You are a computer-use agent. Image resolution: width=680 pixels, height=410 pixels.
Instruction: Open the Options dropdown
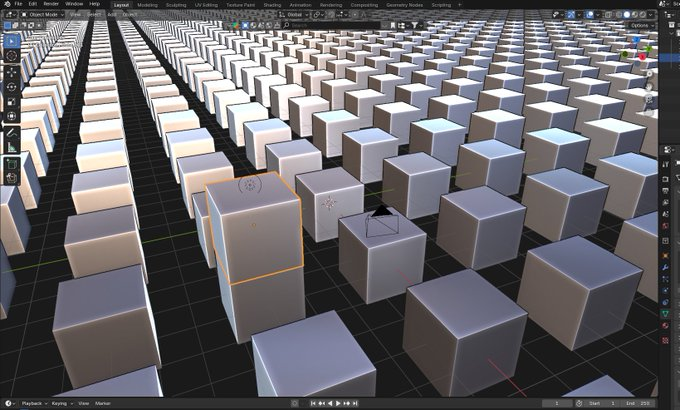point(641,26)
